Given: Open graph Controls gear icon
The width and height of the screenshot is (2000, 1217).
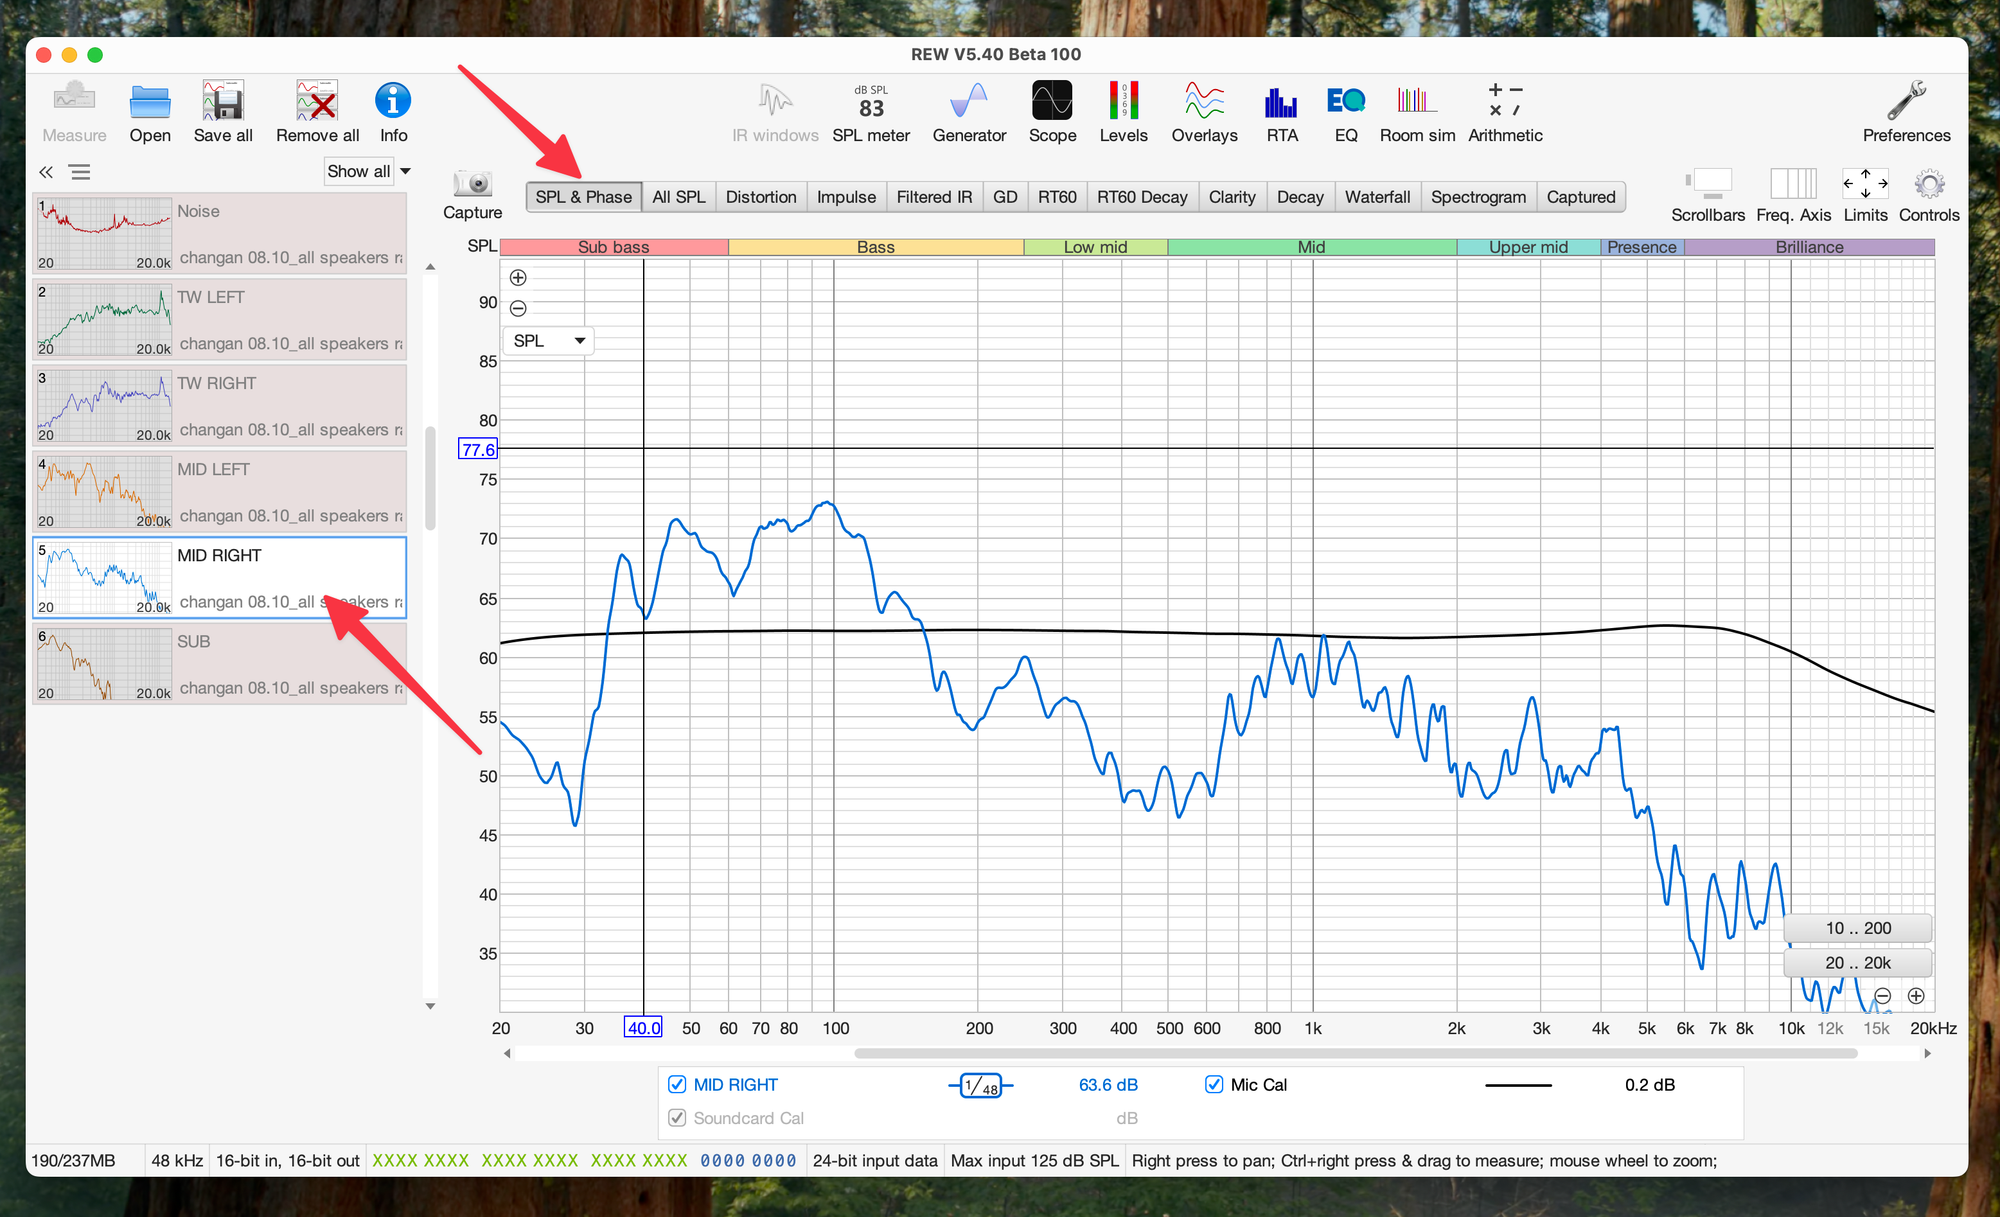Looking at the screenshot, I should point(1929,185).
